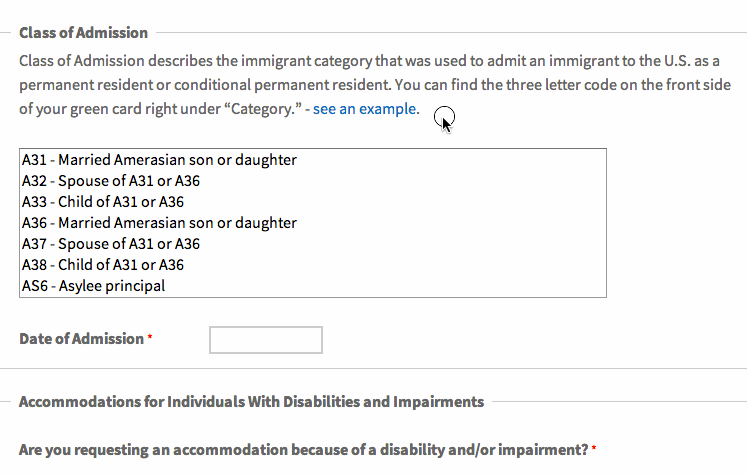This screenshot has height=474, width=747.
Task: Click the Accommodations for Individuals With Disabilities heading
Action: coord(252,402)
